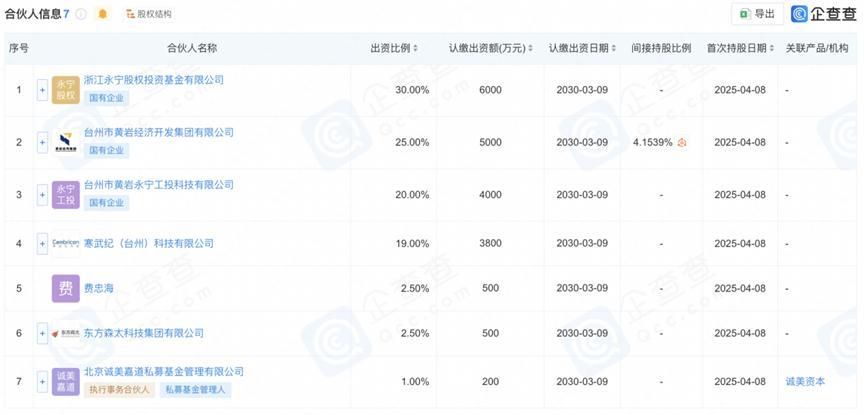Click the 序号 column header

tap(19, 48)
